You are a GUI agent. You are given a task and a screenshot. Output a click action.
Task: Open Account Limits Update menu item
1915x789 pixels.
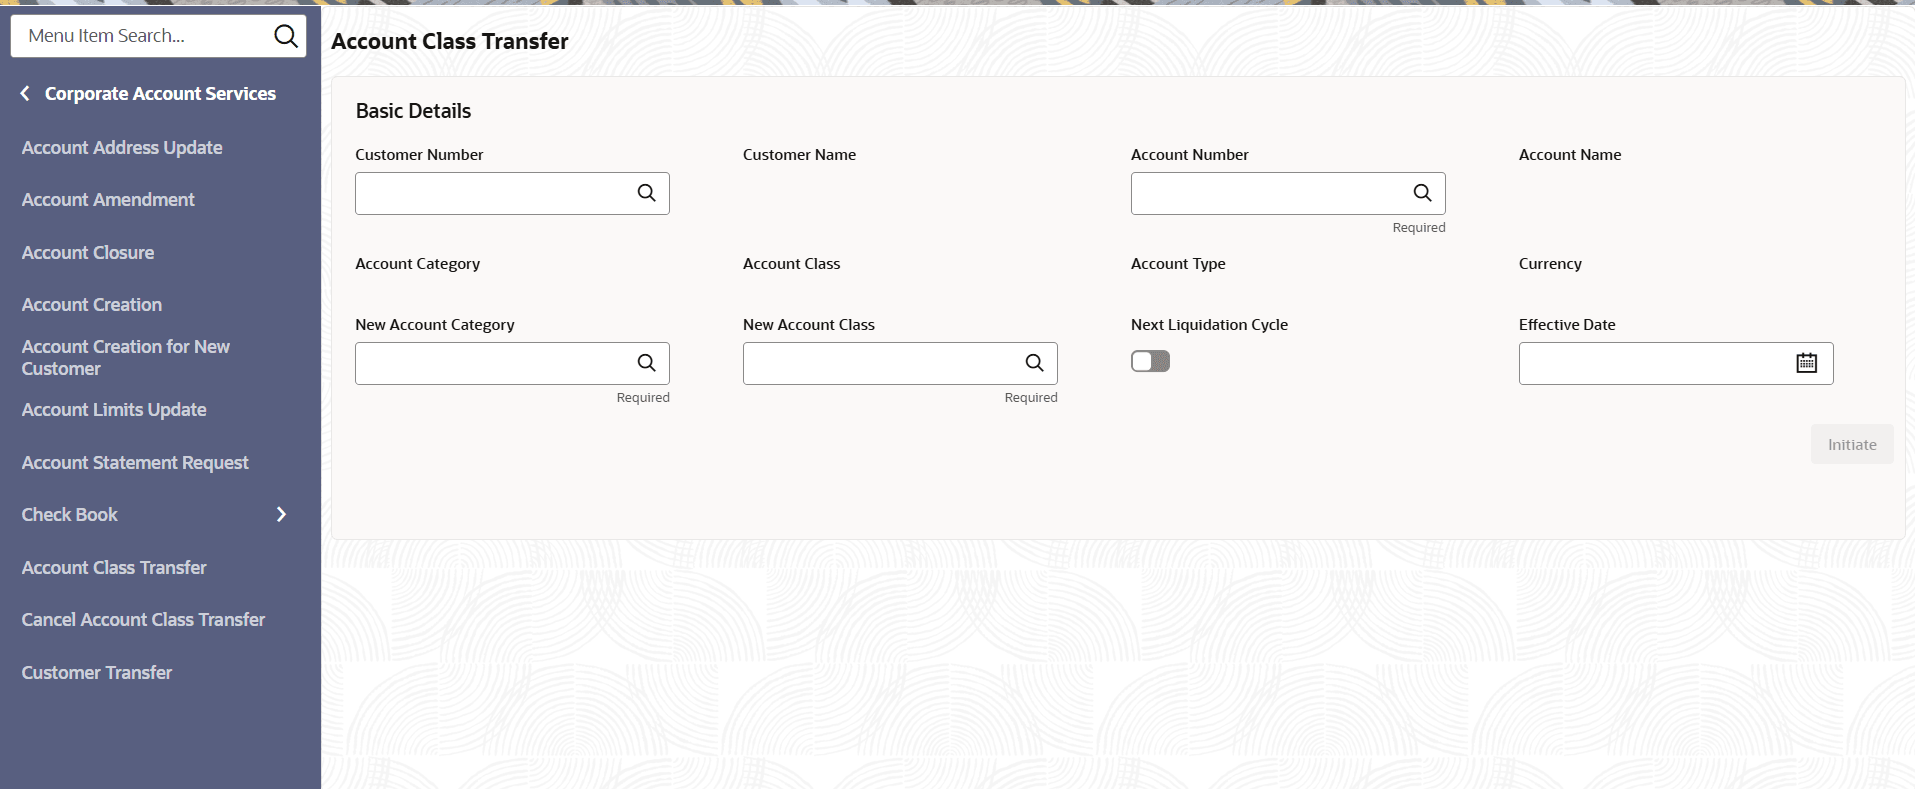point(114,410)
